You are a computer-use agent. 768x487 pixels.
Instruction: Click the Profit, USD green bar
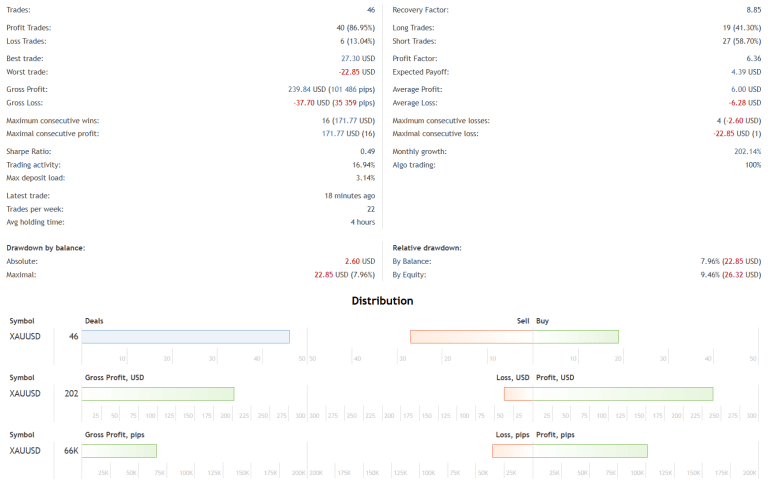622,394
